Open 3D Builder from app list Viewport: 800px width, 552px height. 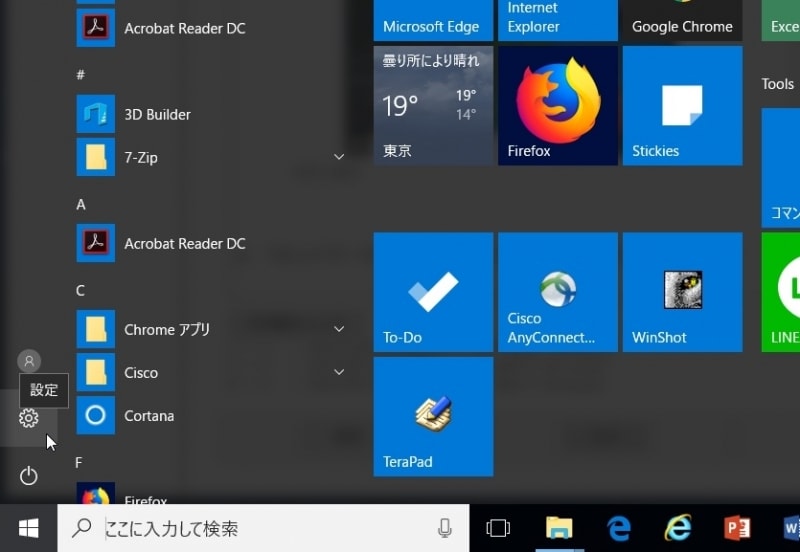(157, 114)
